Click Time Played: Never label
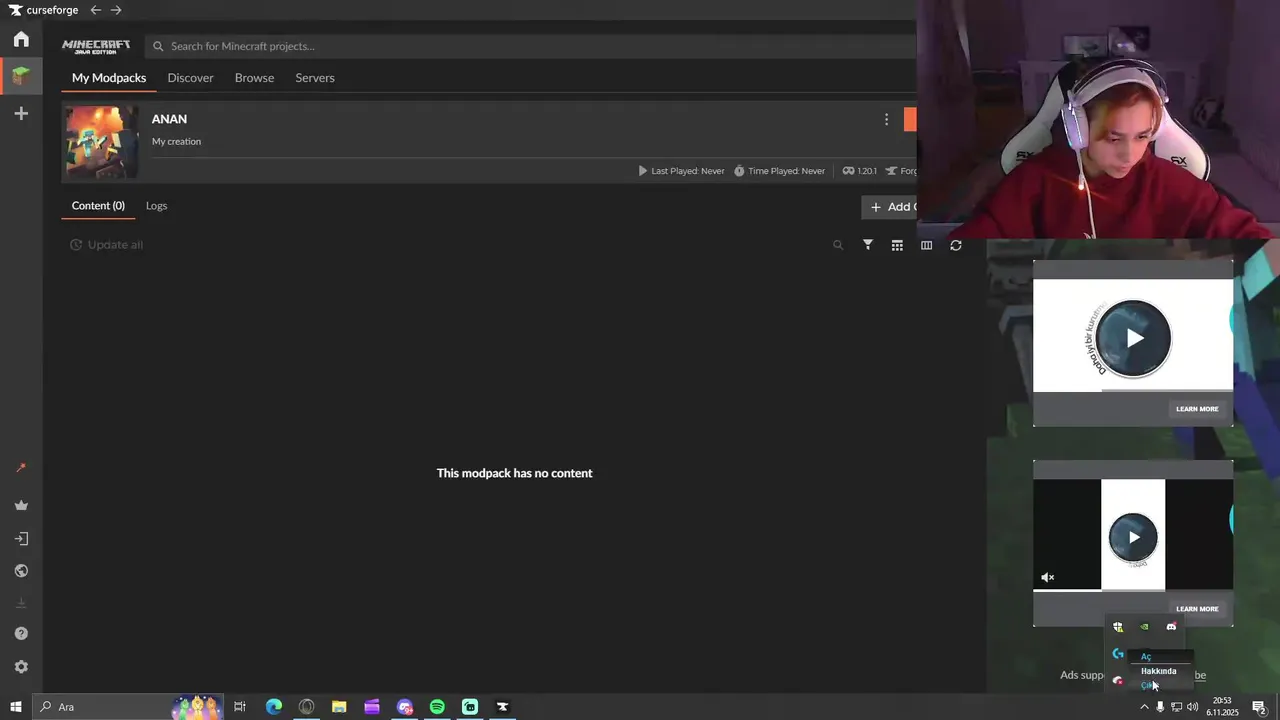Viewport: 1280px width, 720px height. point(779,171)
